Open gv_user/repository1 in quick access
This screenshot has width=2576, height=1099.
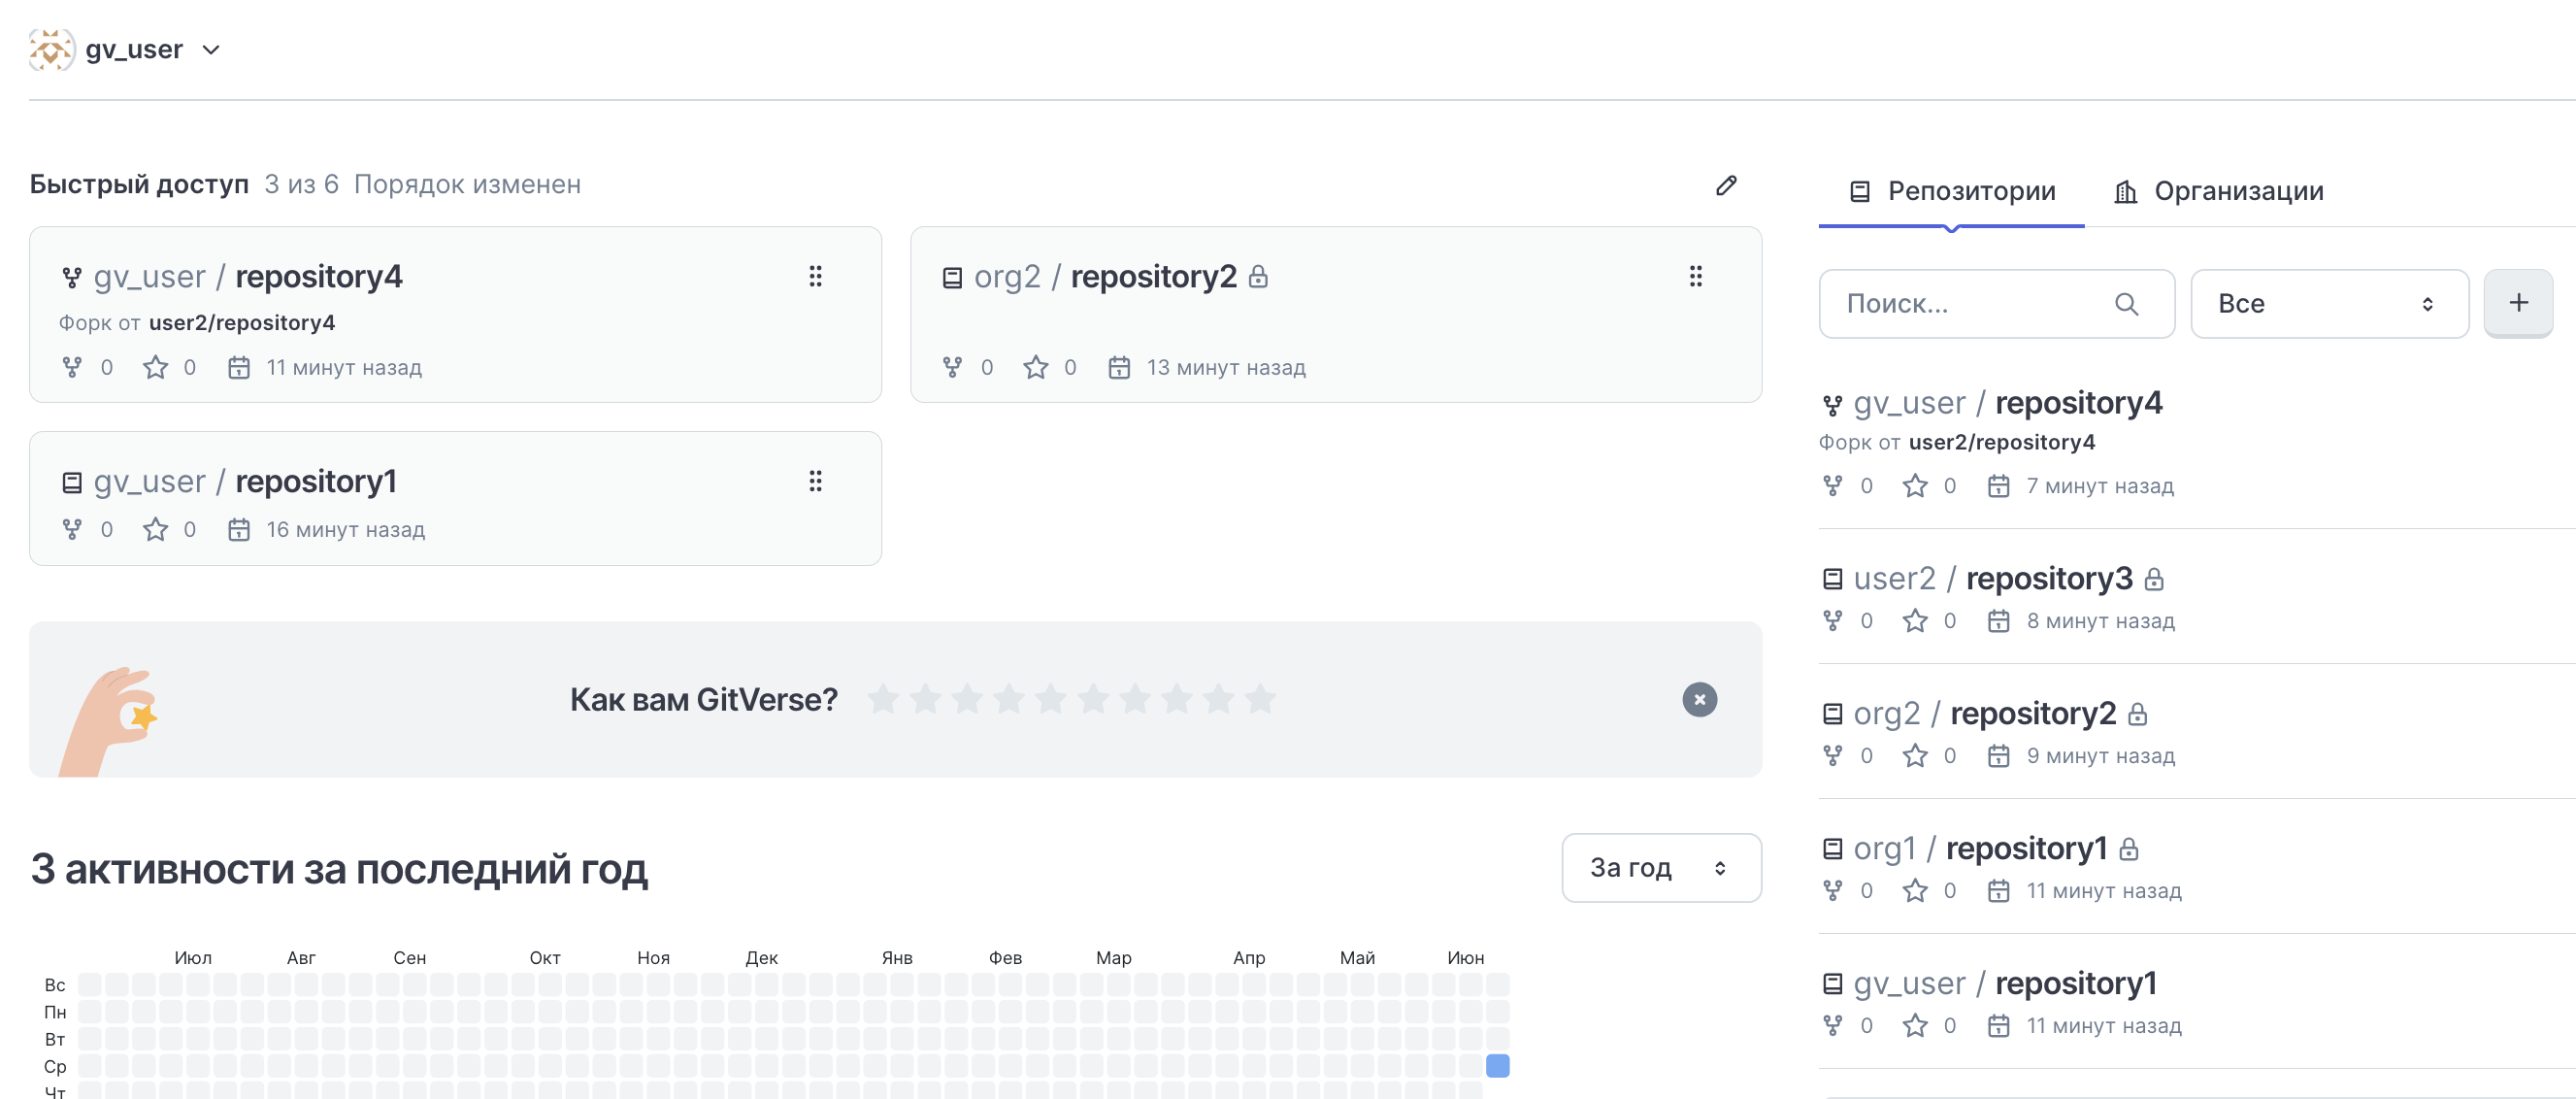tap(245, 481)
